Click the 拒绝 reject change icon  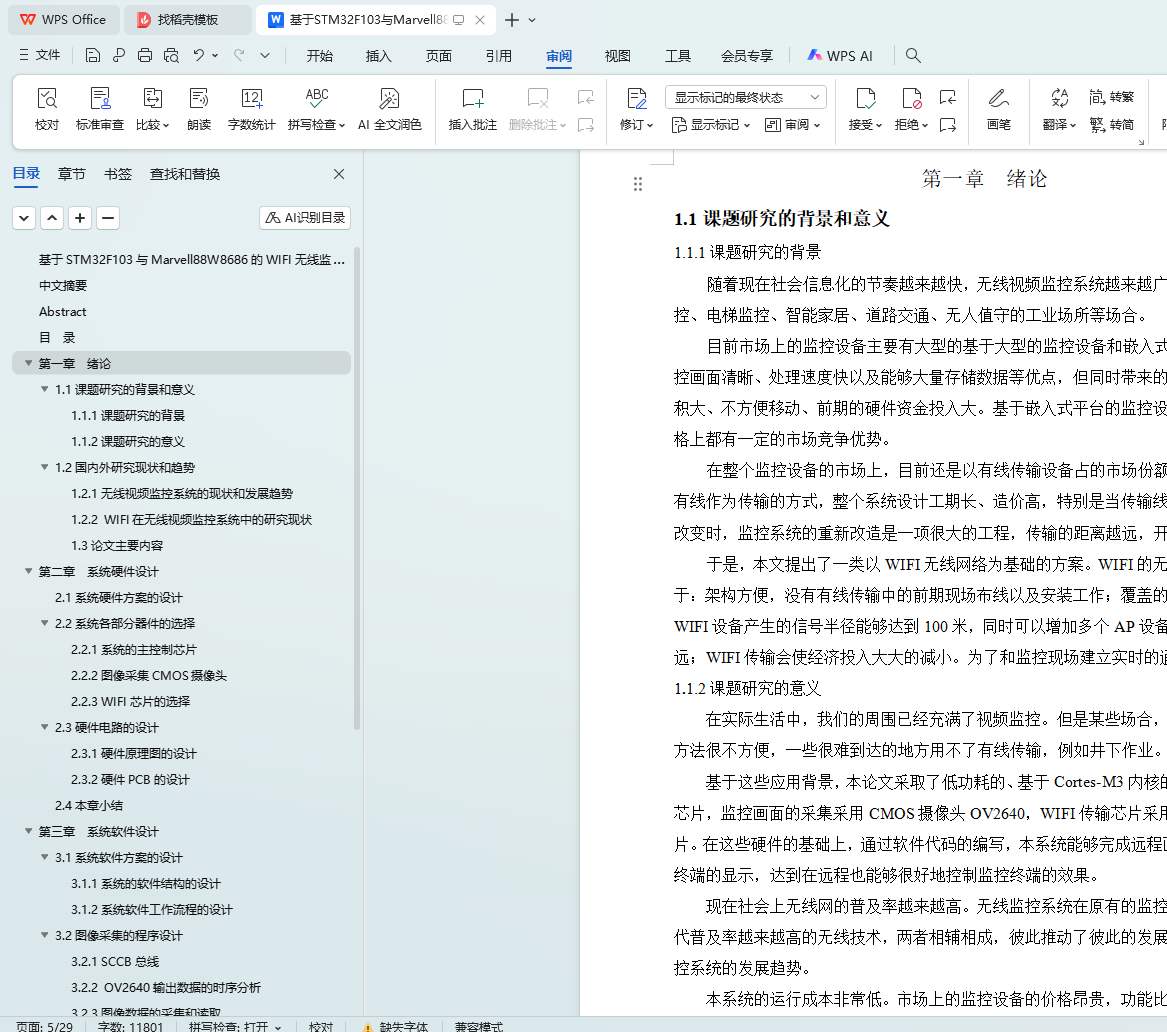click(x=911, y=99)
